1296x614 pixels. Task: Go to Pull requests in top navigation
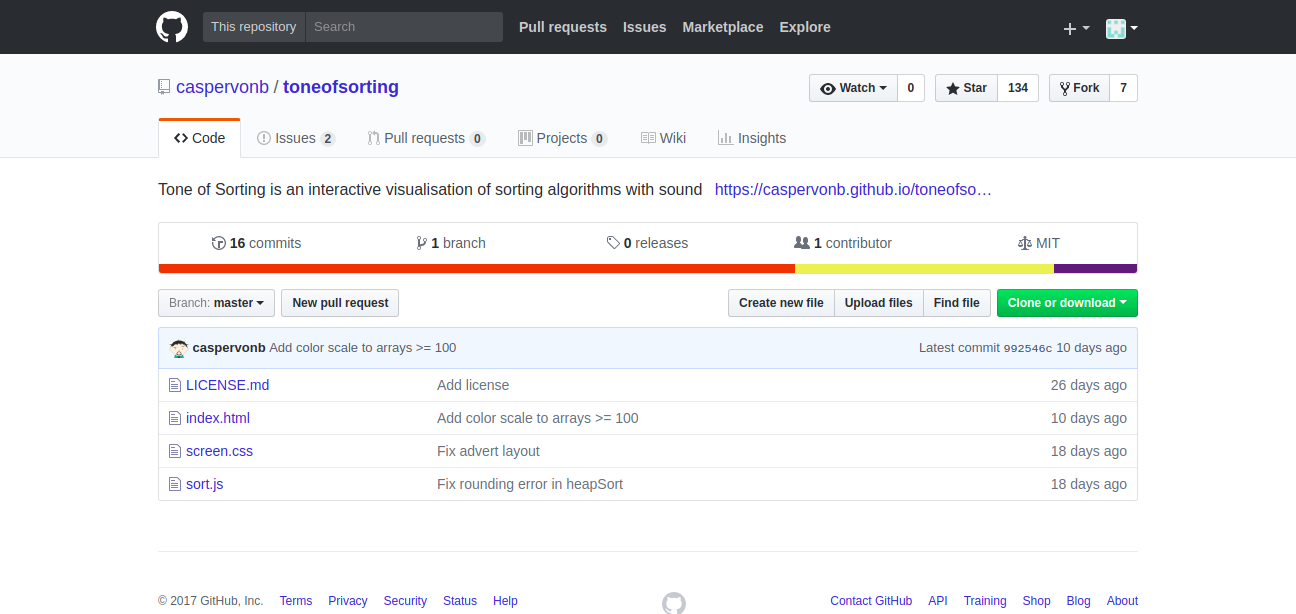tap(563, 27)
